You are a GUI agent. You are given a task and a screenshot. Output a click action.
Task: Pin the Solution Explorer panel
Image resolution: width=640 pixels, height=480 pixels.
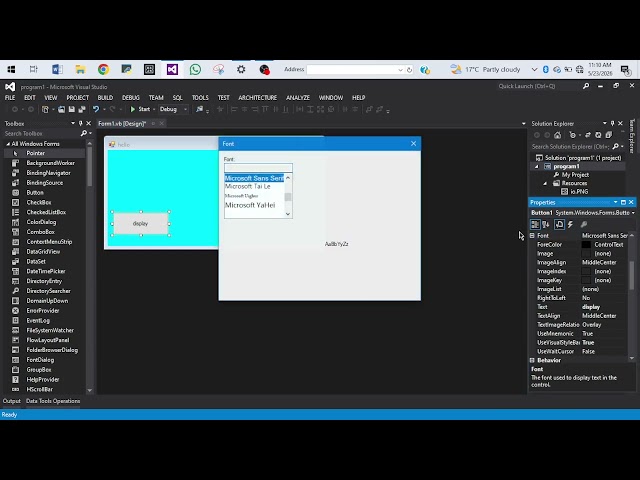pyautogui.click(x=612, y=123)
